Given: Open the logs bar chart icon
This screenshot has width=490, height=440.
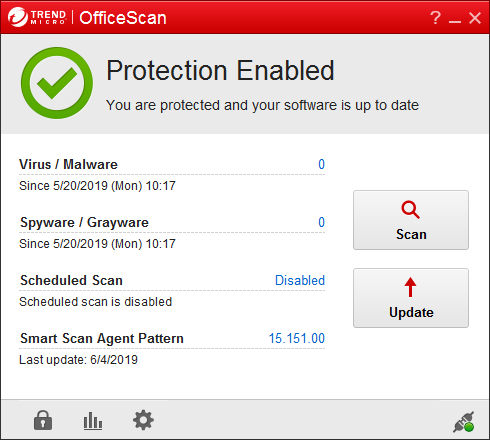Looking at the screenshot, I should pyautogui.click(x=93, y=420).
